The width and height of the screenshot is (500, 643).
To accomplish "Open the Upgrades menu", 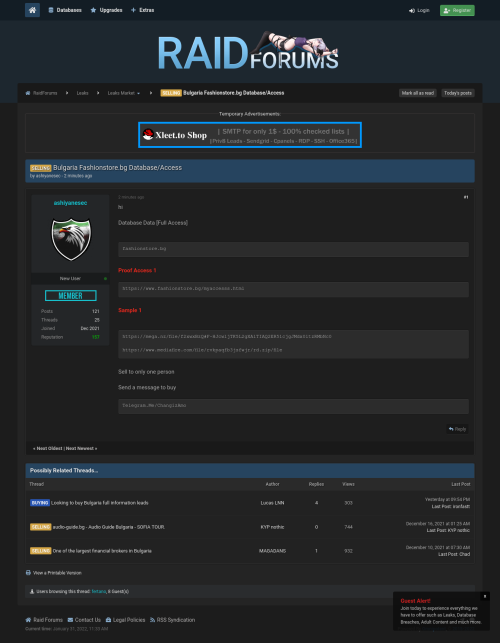I will coord(106,10).
